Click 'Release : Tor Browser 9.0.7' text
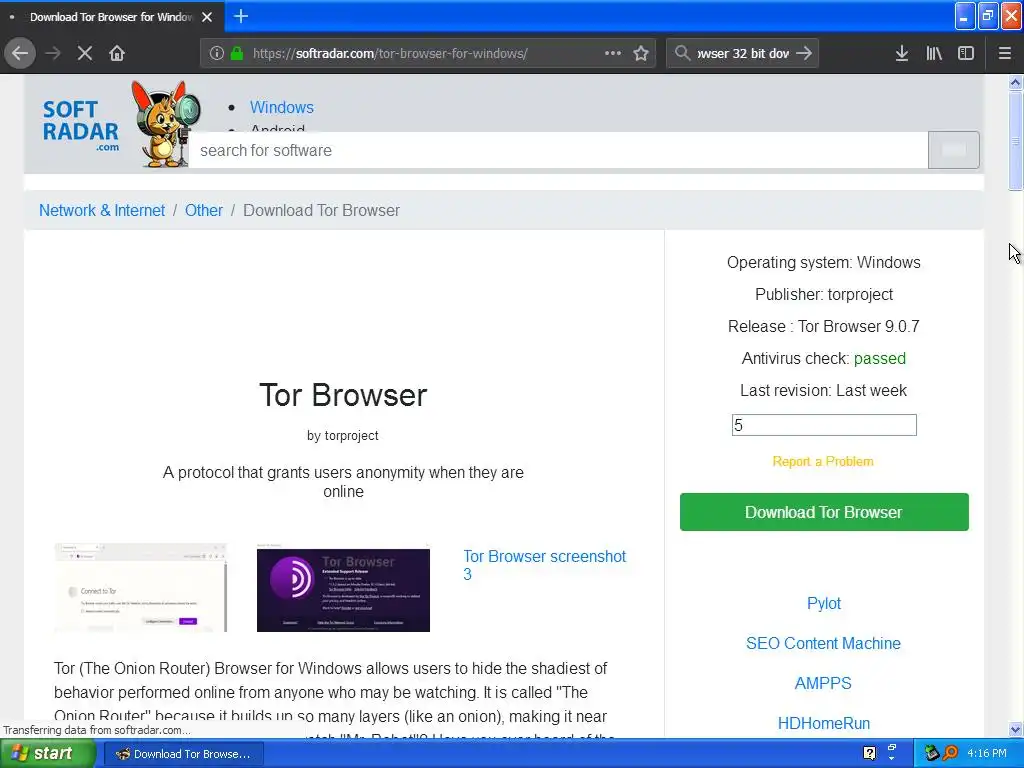The image size is (1024, 768). point(824,327)
